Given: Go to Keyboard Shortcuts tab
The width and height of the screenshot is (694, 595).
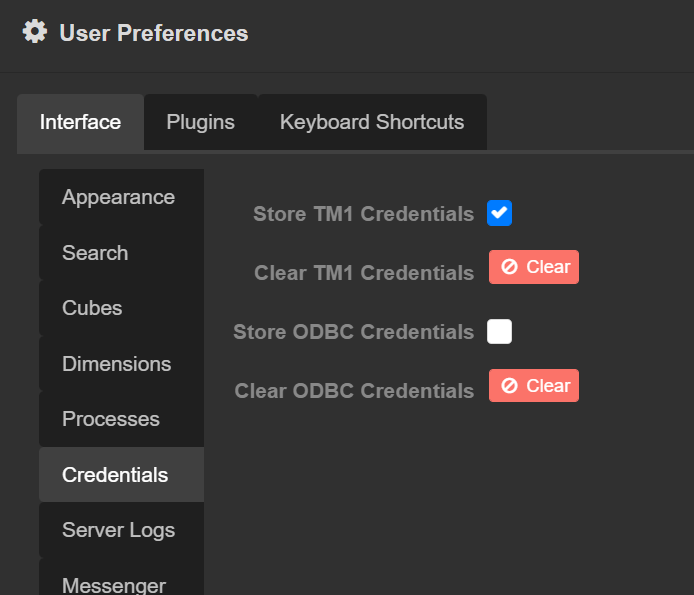Looking at the screenshot, I should (372, 123).
